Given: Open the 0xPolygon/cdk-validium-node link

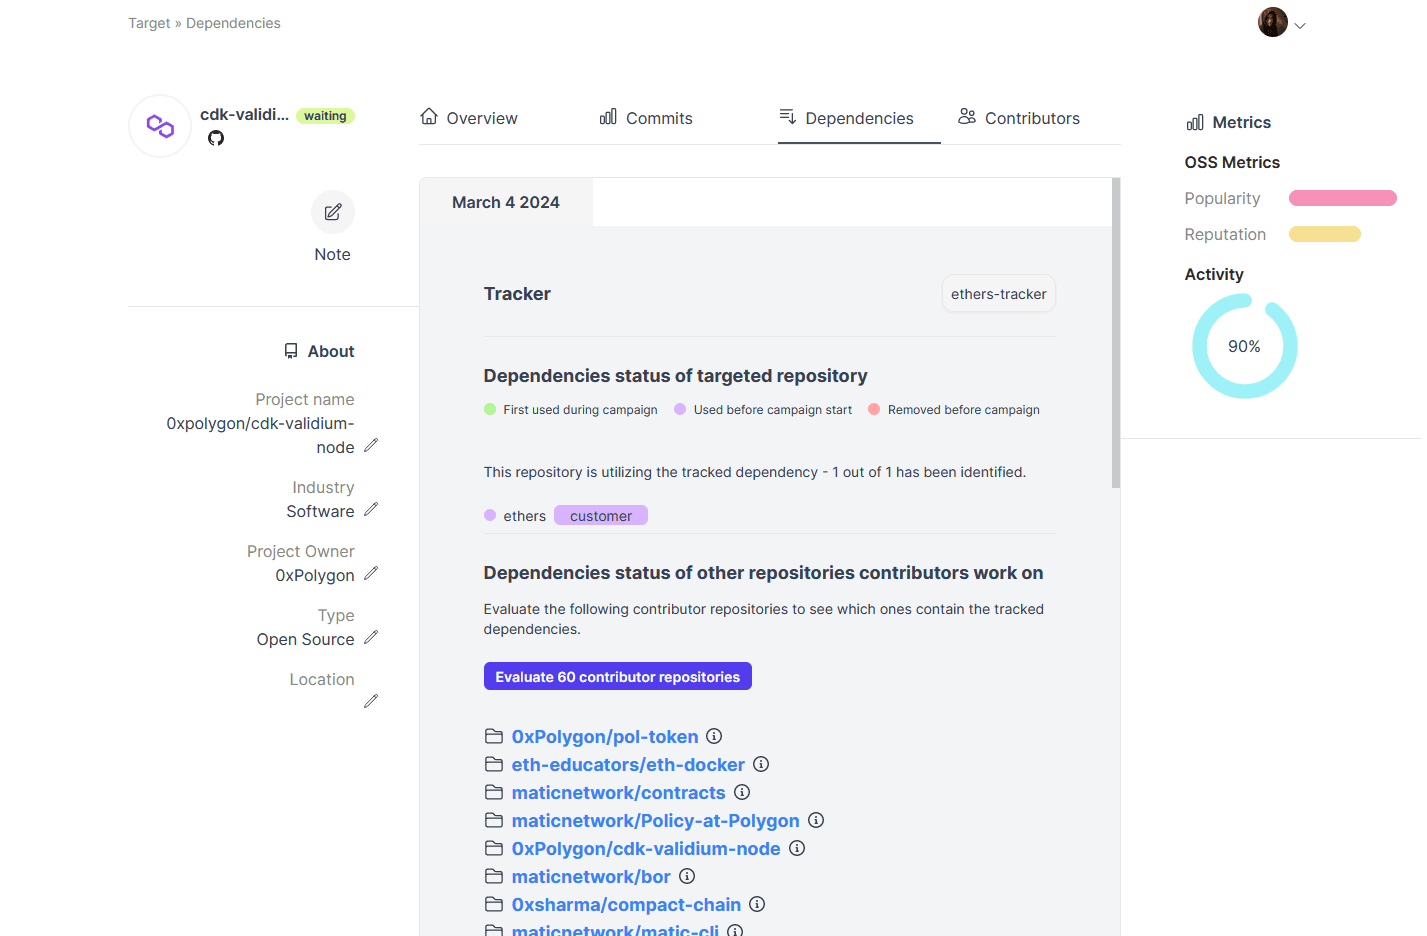Looking at the screenshot, I should coord(646,848).
